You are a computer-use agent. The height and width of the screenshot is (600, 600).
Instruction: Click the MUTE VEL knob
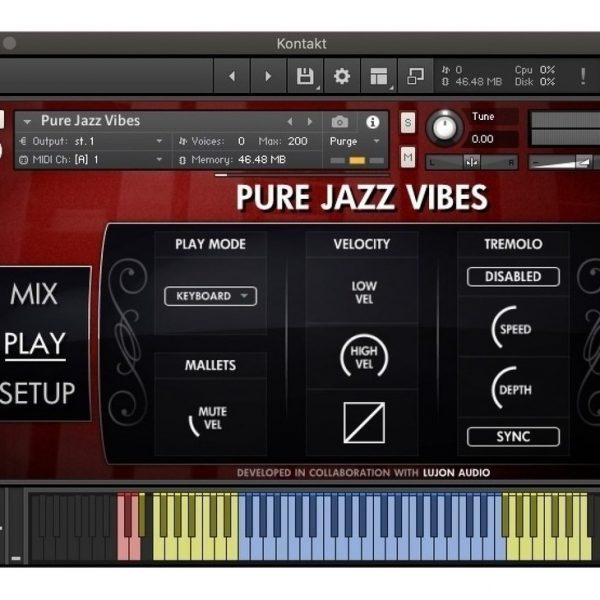(x=209, y=419)
